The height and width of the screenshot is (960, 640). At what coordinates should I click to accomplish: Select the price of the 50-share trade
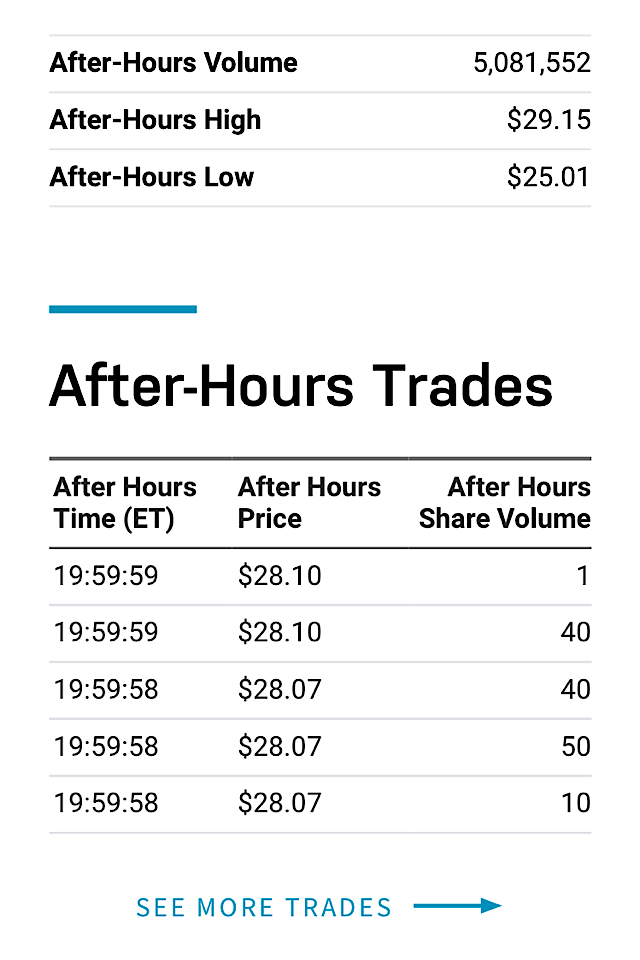click(x=280, y=746)
